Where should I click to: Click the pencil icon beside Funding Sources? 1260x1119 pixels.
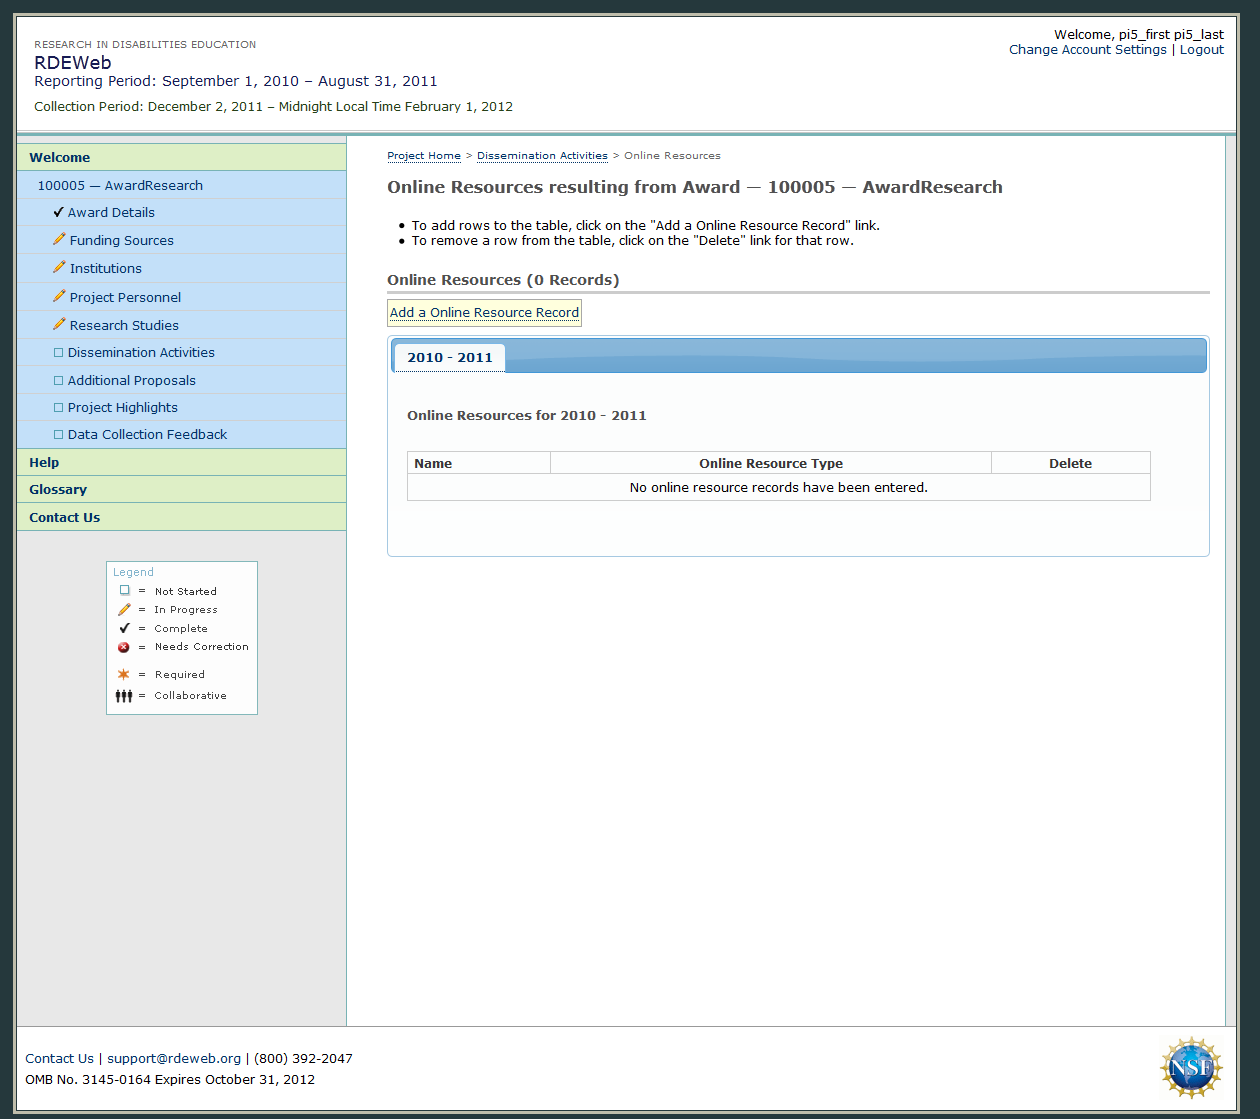tap(59, 239)
